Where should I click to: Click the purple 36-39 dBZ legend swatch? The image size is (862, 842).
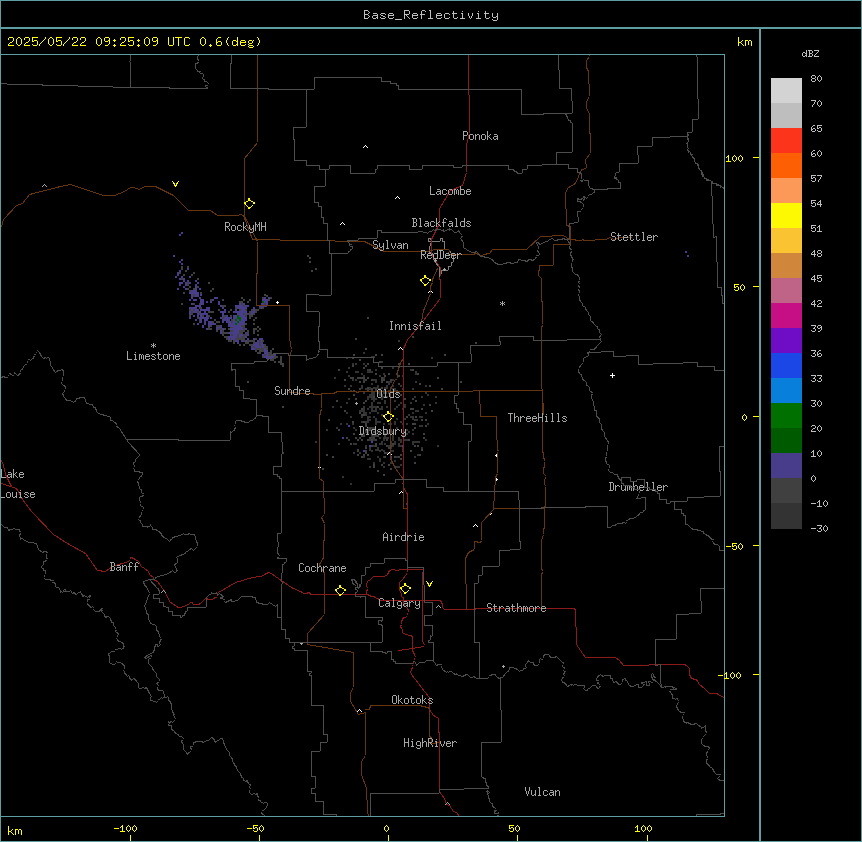(786, 341)
